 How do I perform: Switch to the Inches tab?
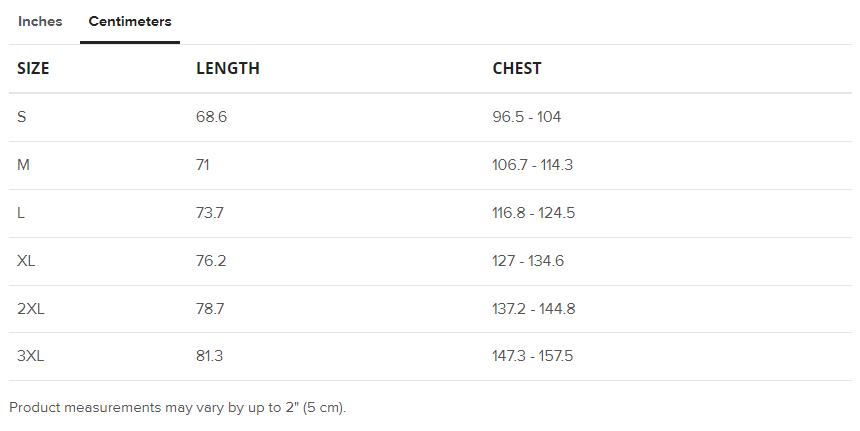point(40,22)
